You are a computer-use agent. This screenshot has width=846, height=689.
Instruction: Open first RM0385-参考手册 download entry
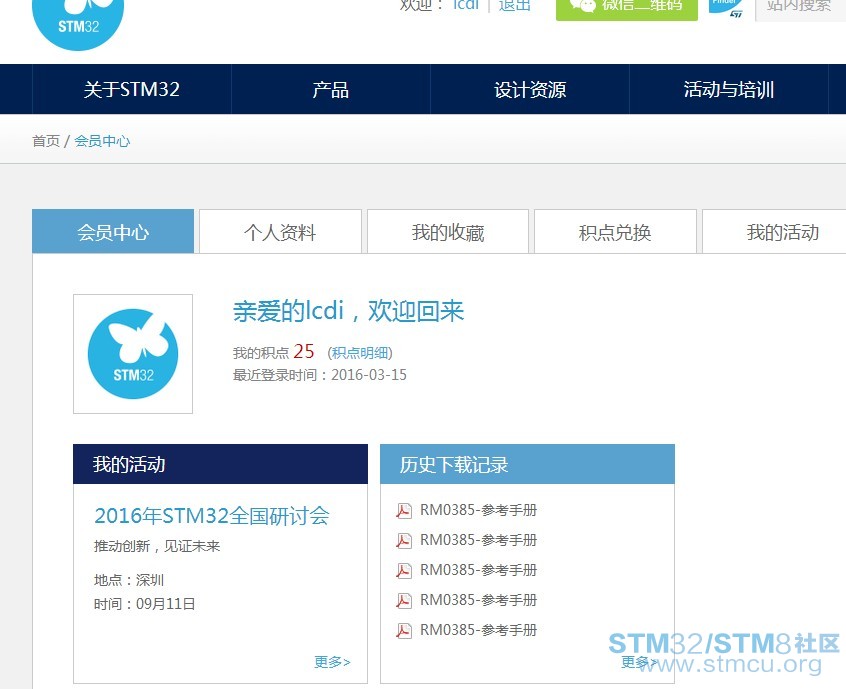(479, 510)
